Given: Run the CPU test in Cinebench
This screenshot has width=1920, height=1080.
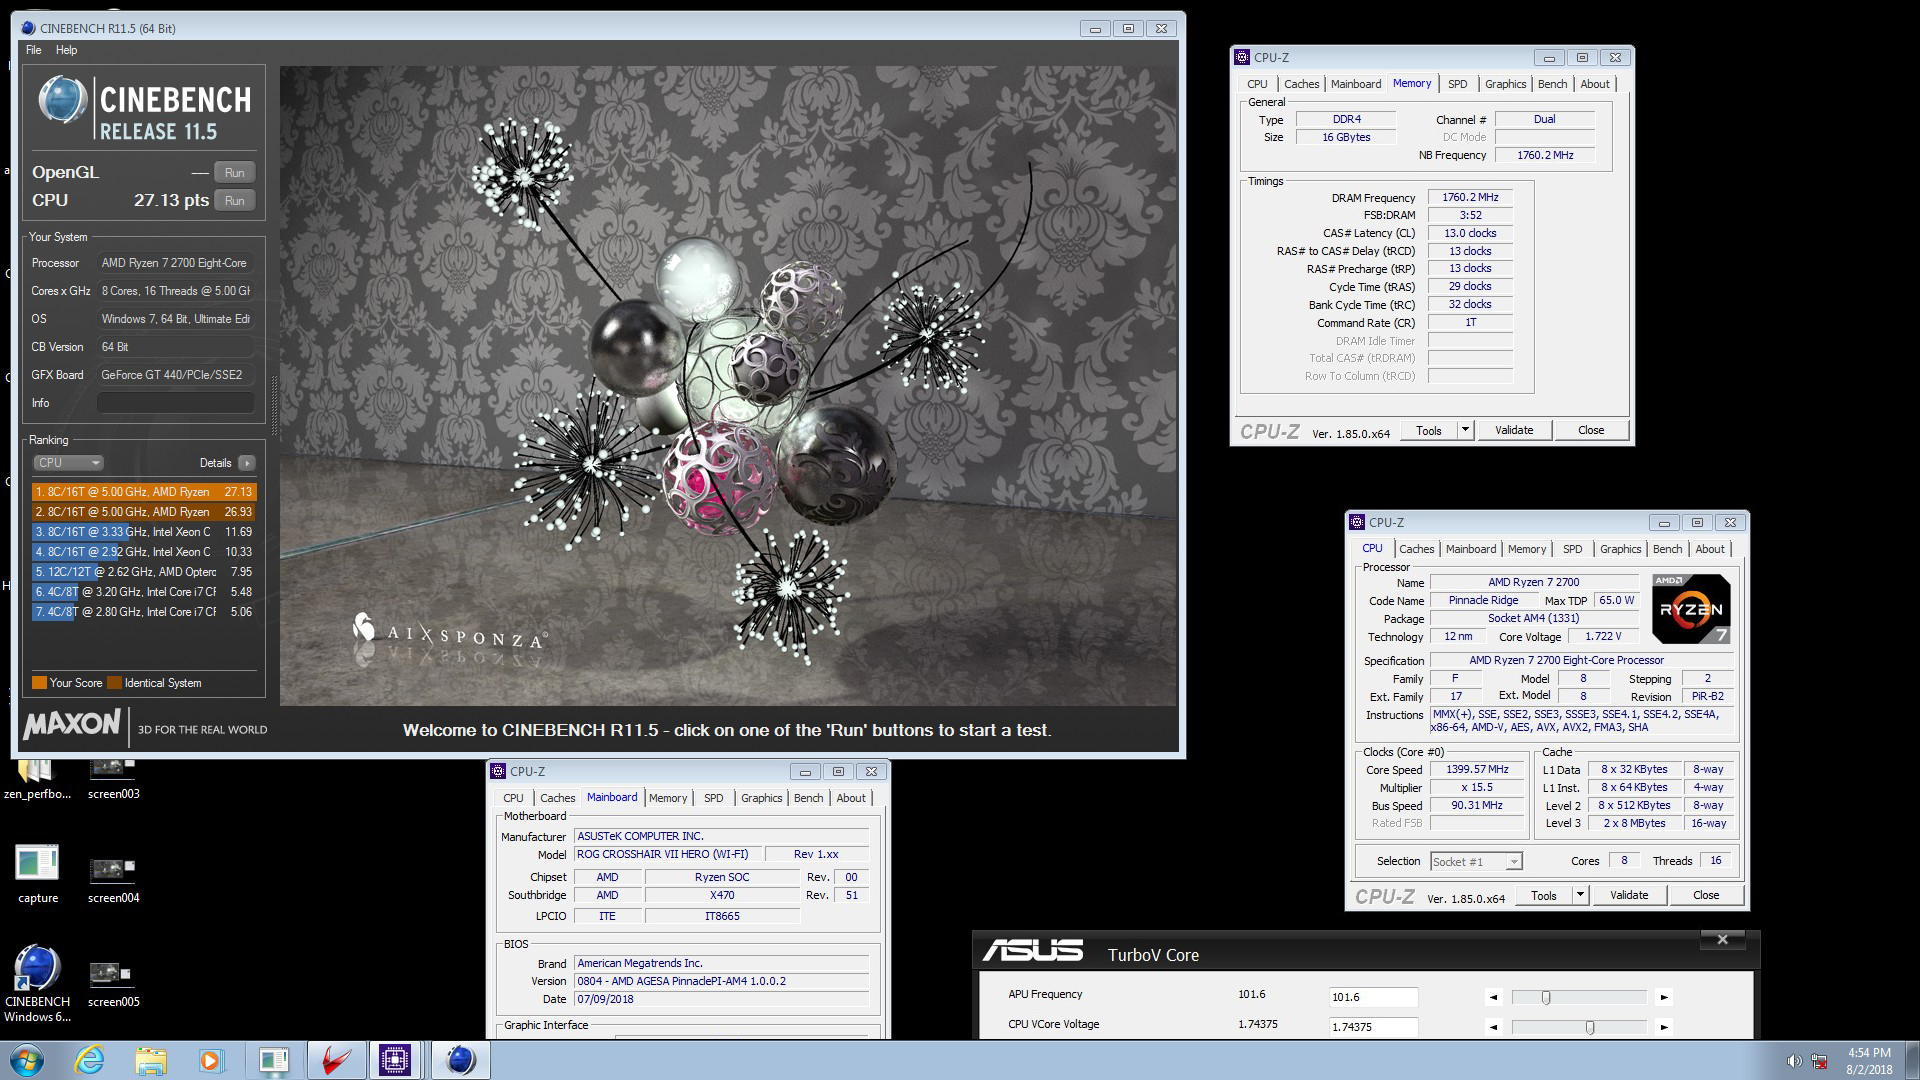Looking at the screenshot, I should (235, 200).
